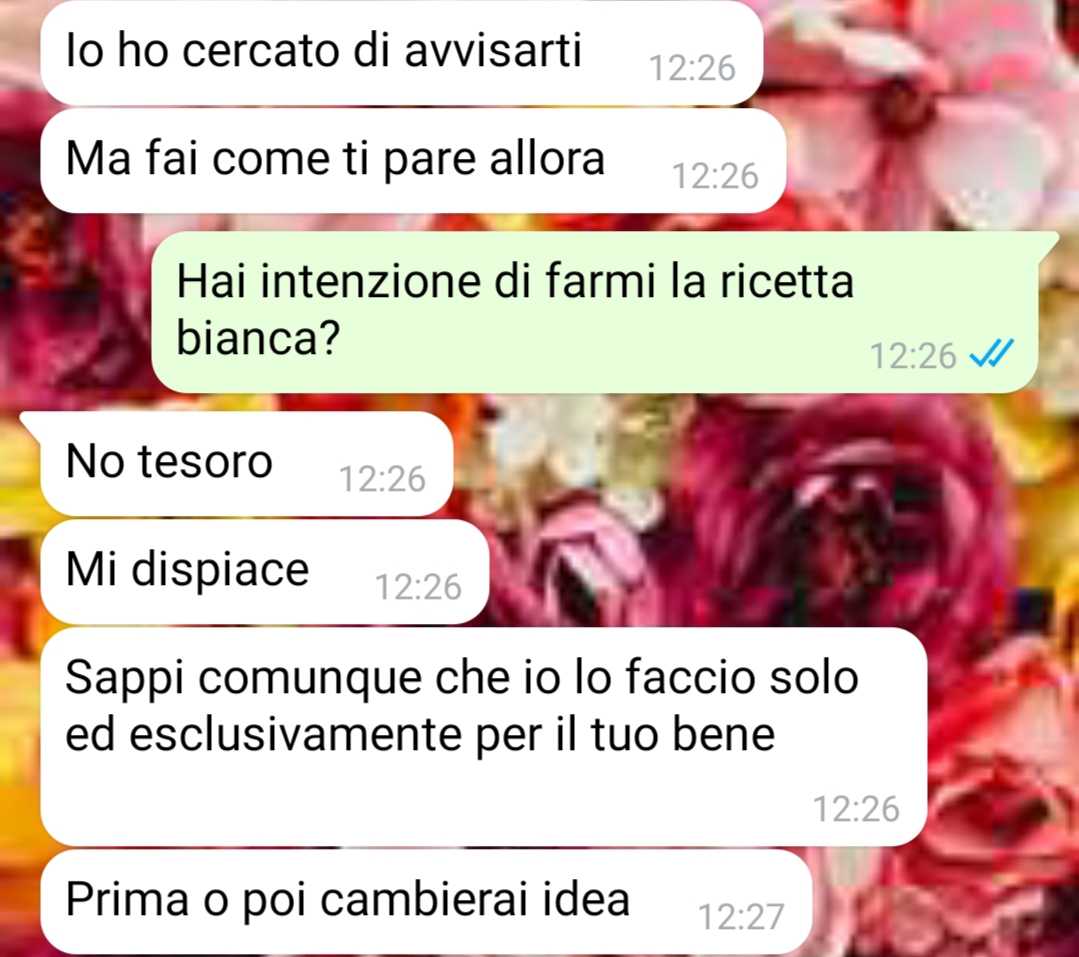Tap the 'Ma fai come ti pare allora' bubble
This screenshot has height=957, width=1079.
click(413, 160)
